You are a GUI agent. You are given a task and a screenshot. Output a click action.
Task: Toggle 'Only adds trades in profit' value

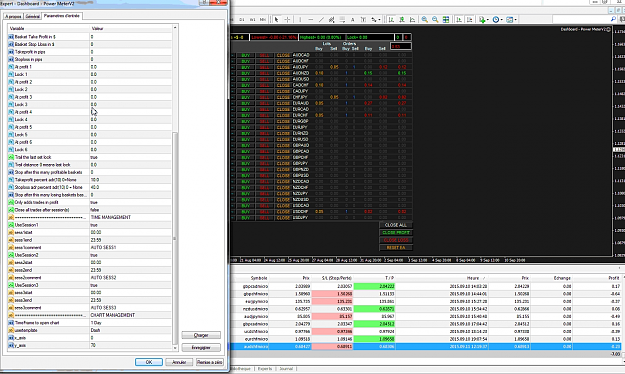(131, 202)
